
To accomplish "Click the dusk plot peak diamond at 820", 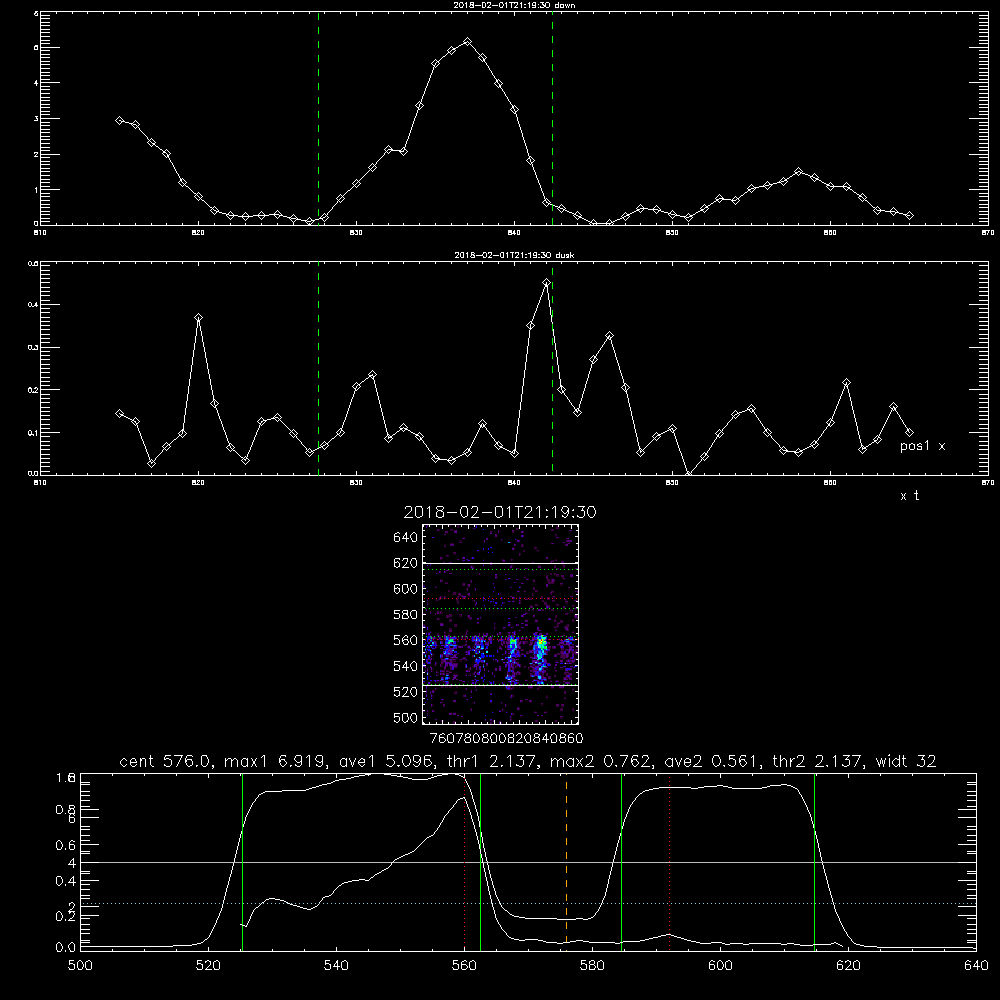I will 199,318.
